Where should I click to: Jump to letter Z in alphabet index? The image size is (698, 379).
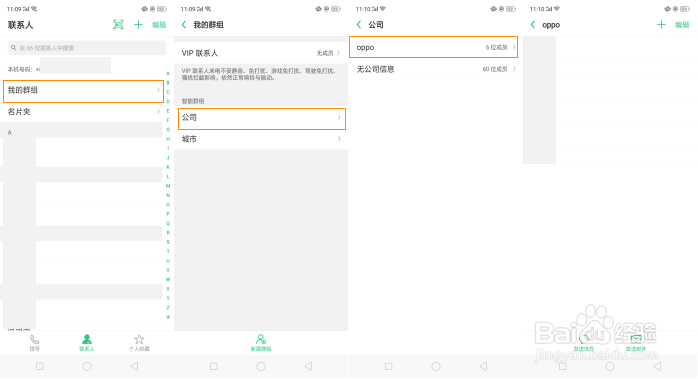(x=168, y=308)
